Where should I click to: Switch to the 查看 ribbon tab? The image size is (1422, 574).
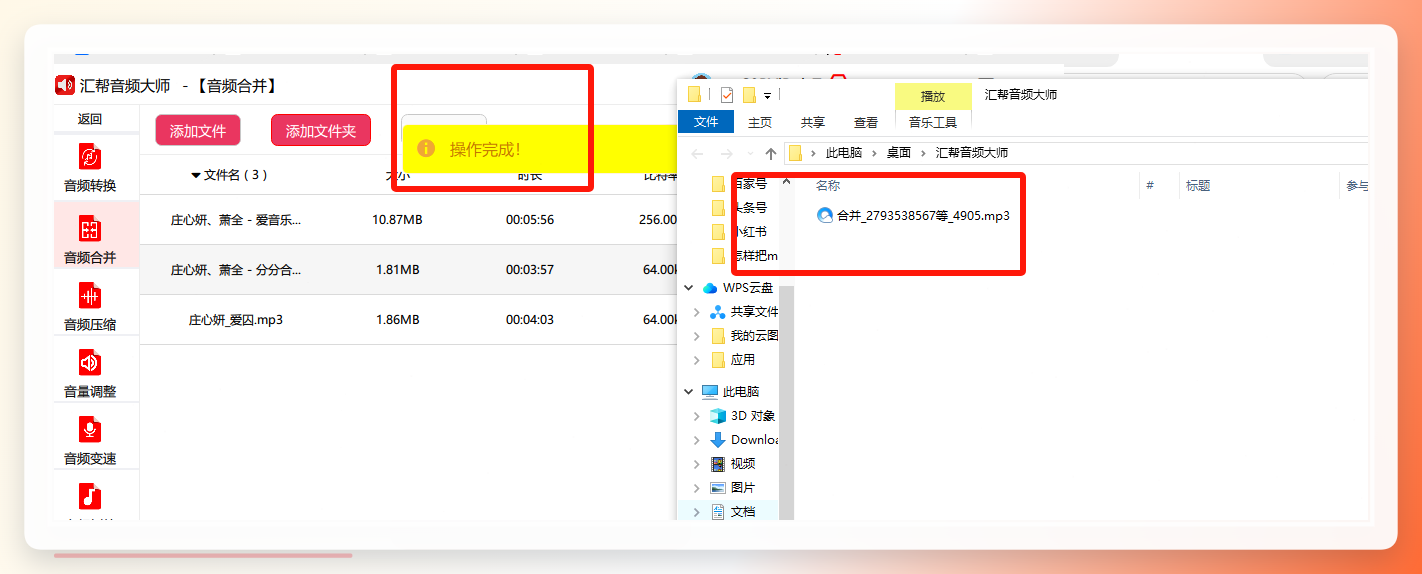866,122
